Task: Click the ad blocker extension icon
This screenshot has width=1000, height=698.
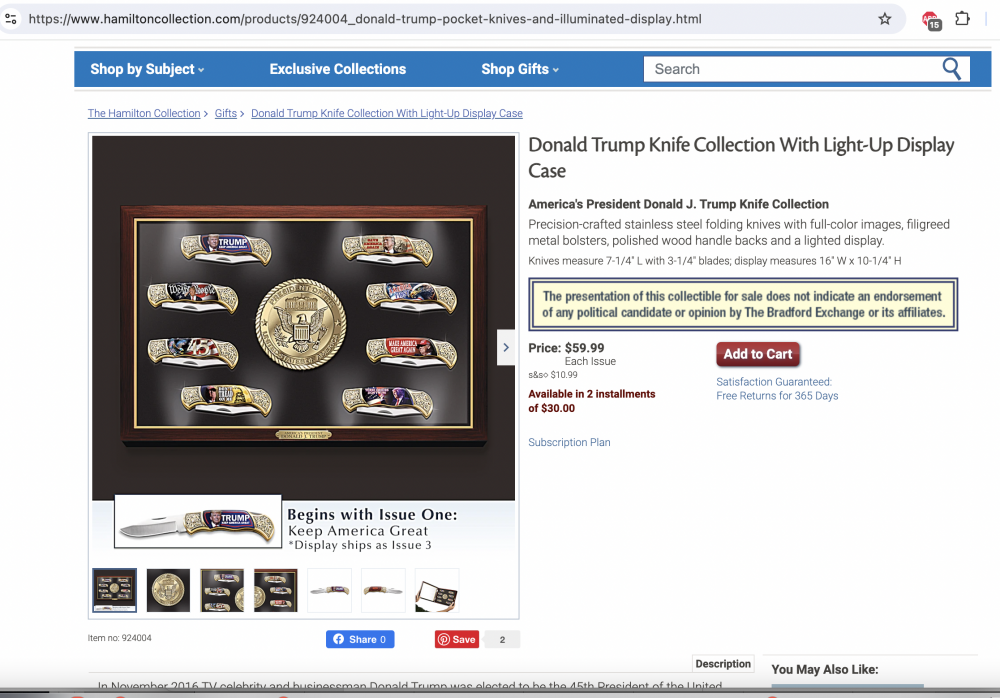Action: (x=931, y=20)
